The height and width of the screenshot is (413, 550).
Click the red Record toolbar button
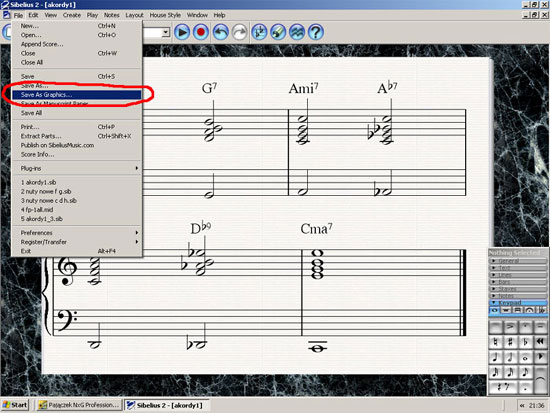coord(201,32)
